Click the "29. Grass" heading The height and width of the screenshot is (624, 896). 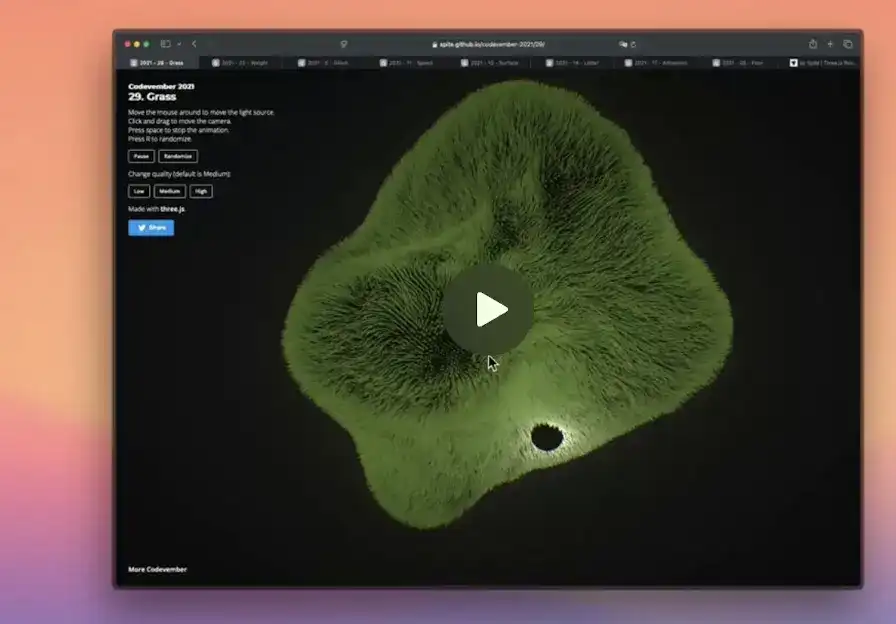pyautogui.click(x=152, y=97)
